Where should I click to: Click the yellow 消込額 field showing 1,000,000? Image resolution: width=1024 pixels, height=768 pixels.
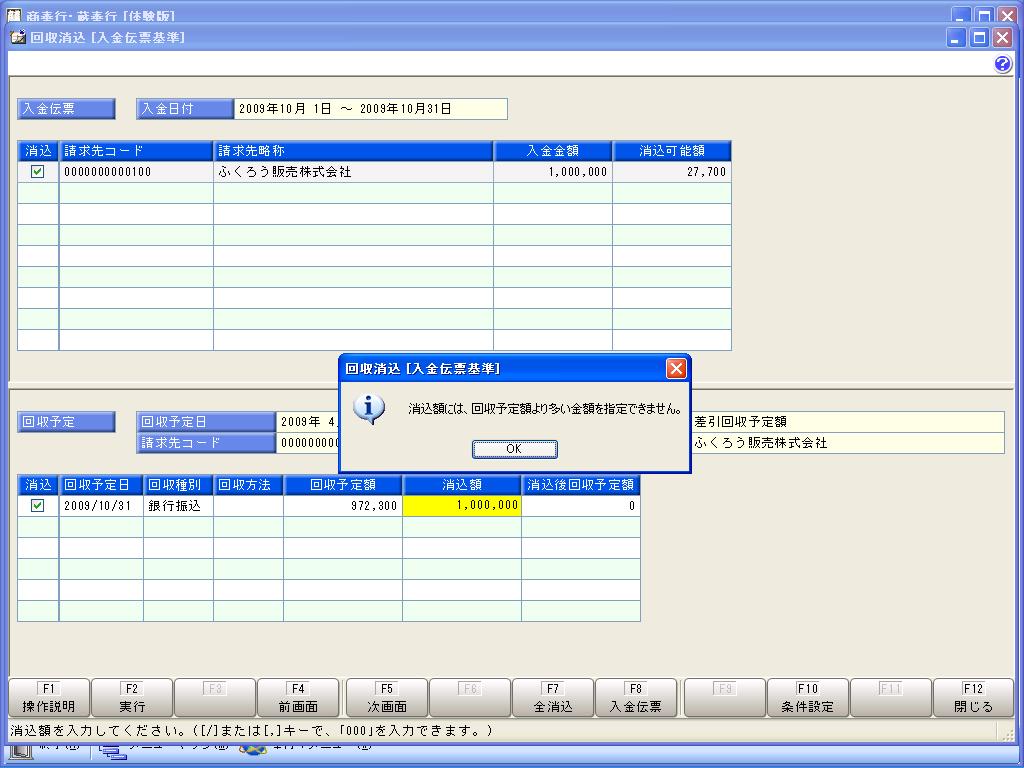pyautogui.click(x=462, y=505)
